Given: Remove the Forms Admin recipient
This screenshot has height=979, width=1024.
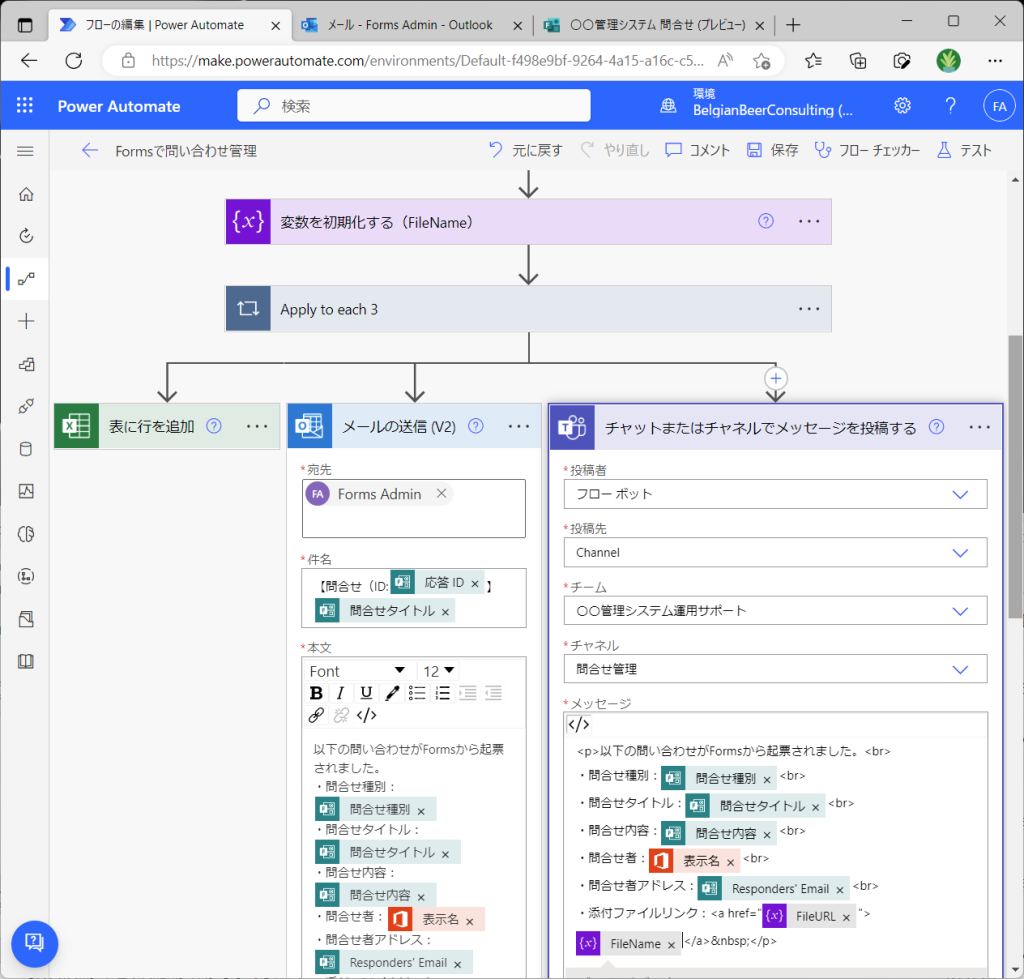Looking at the screenshot, I should pyautogui.click(x=441, y=493).
